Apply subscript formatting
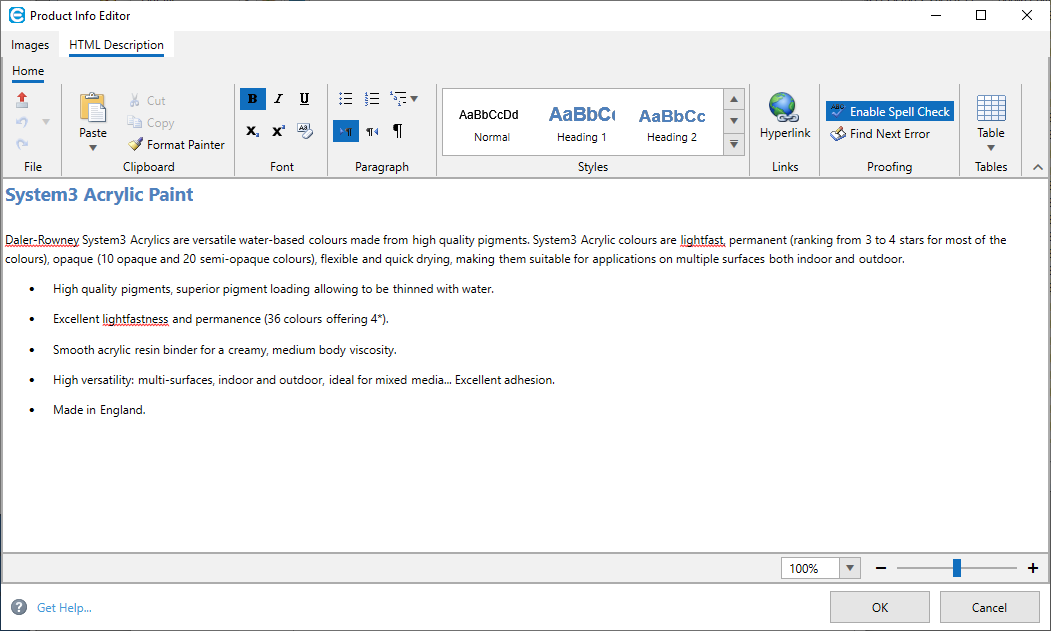This screenshot has width=1051, height=631. [x=253, y=131]
